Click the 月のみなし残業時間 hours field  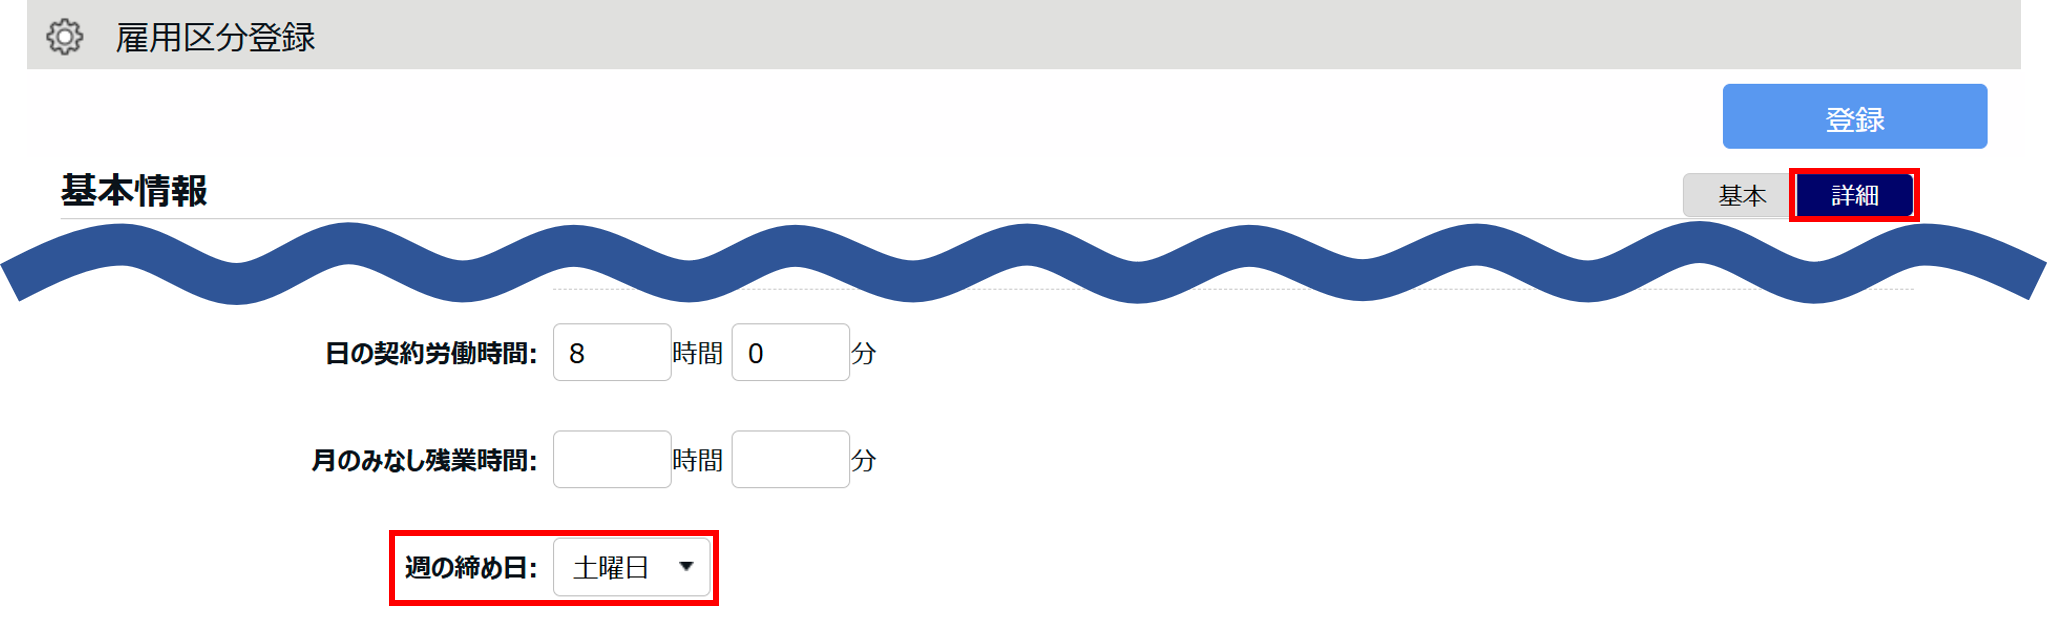click(611, 460)
